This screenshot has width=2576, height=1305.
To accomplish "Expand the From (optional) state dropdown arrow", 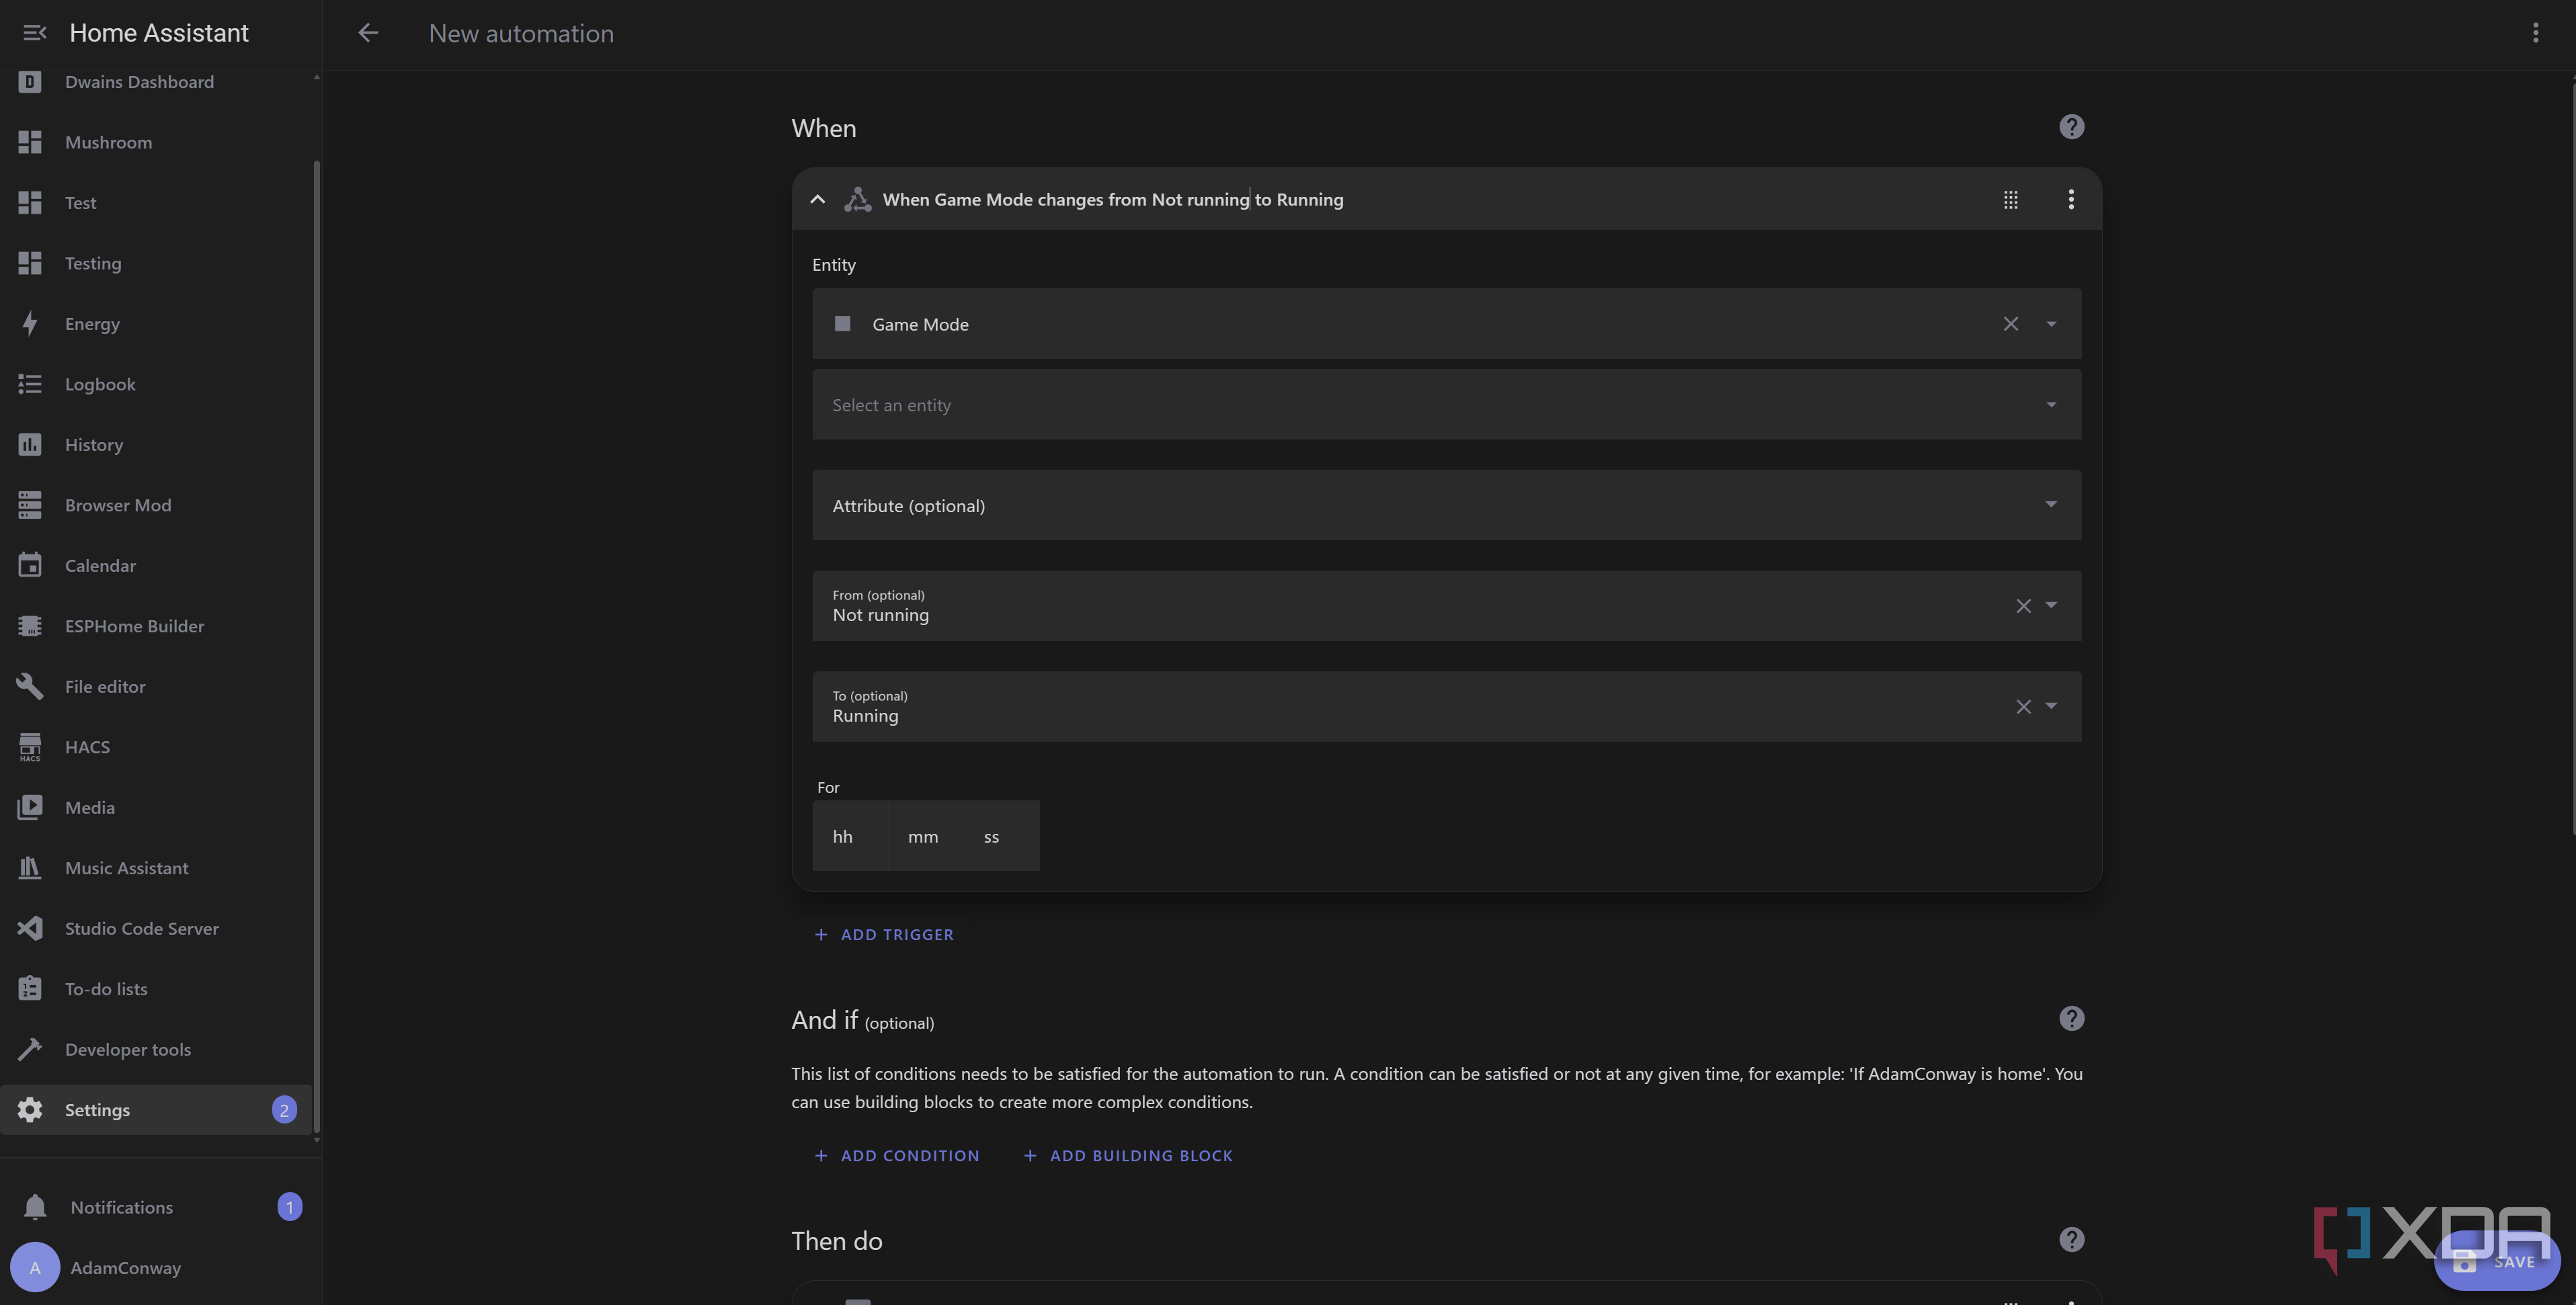I will click(2051, 605).
